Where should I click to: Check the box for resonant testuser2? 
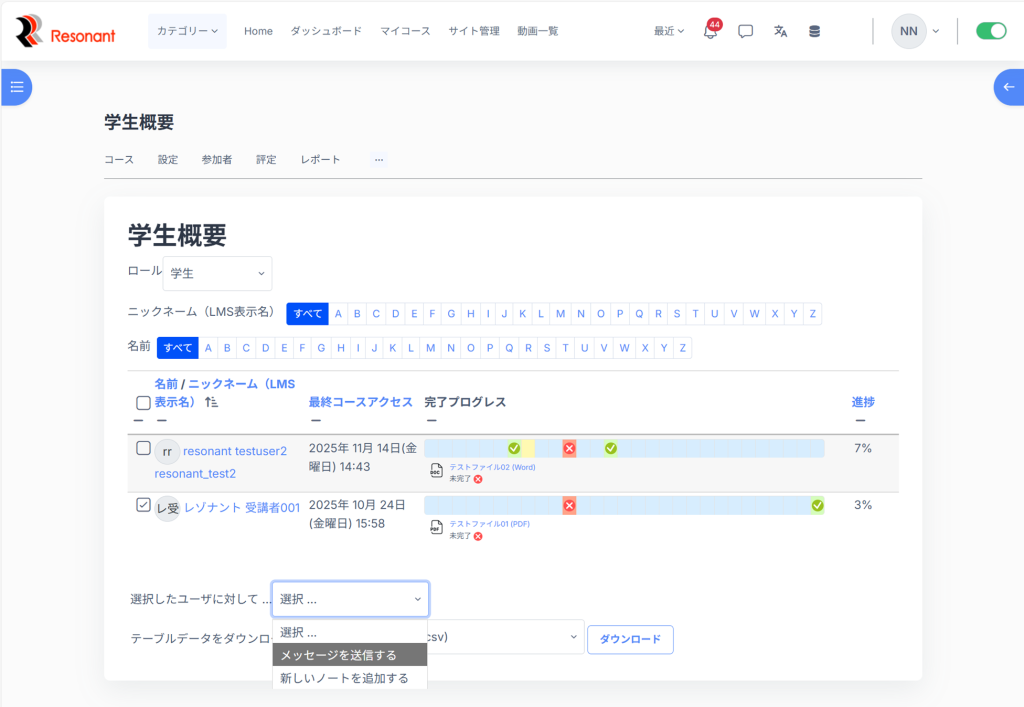coord(143,448)
